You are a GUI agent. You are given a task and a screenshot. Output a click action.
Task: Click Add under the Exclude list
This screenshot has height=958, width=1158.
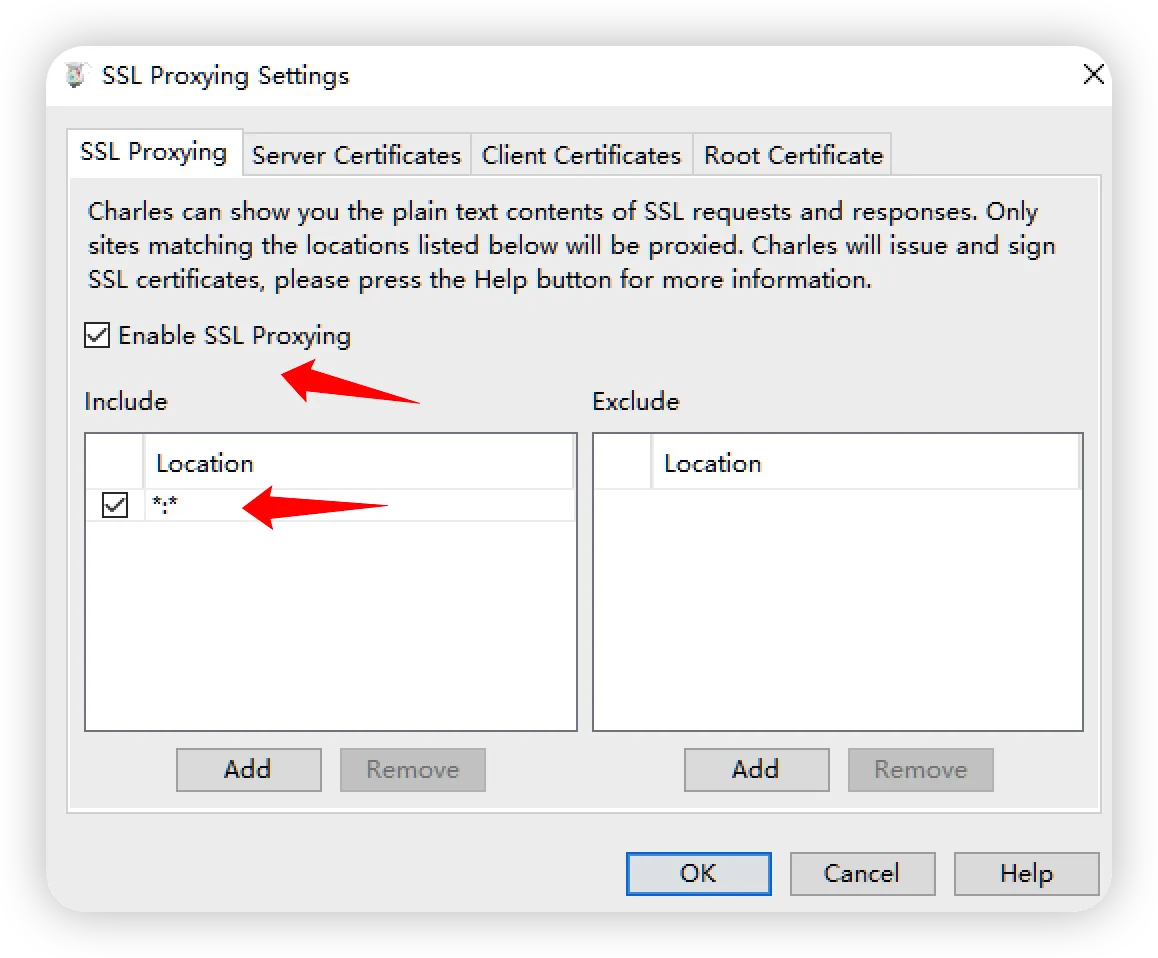(756, 769)
